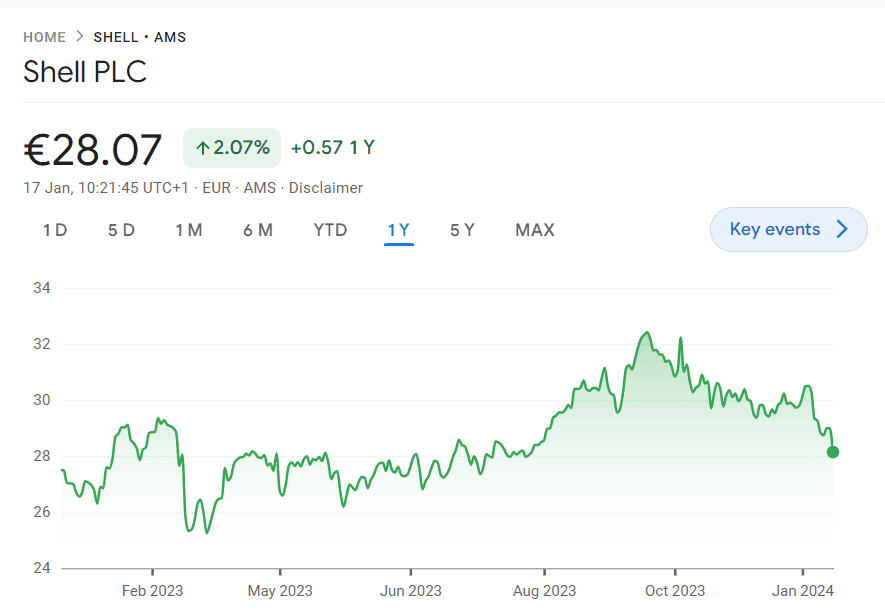The width and height of the screenshot is (885, 614).
Task: Open the Disclaimer link
Action: click(326, 188)
